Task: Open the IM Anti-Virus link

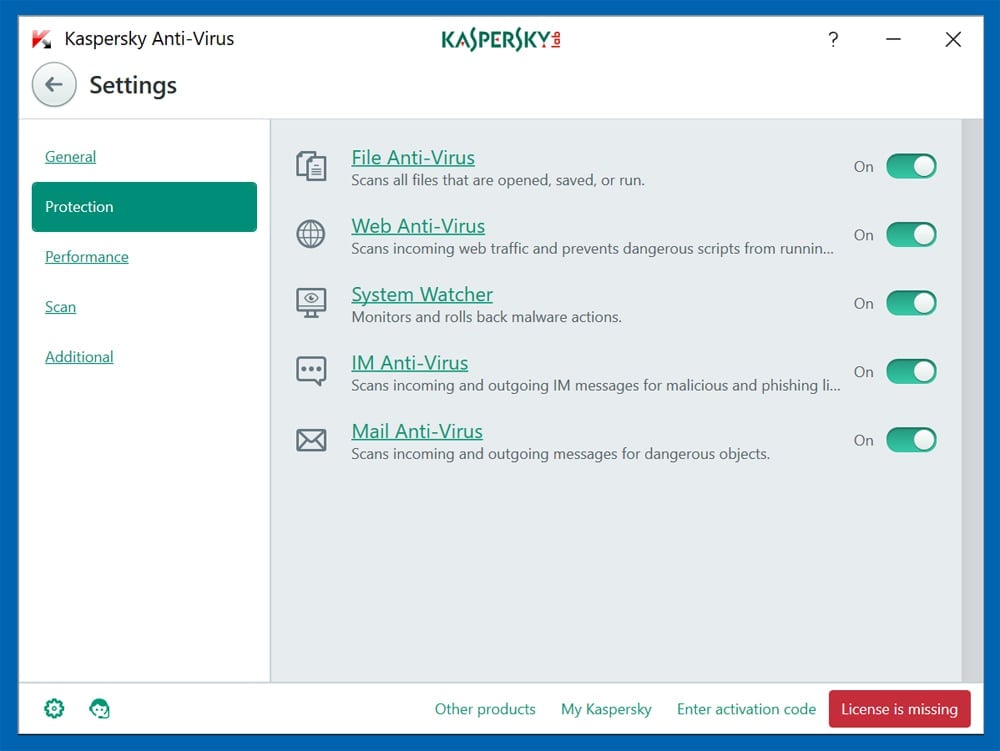Action: tap(409, 363)
